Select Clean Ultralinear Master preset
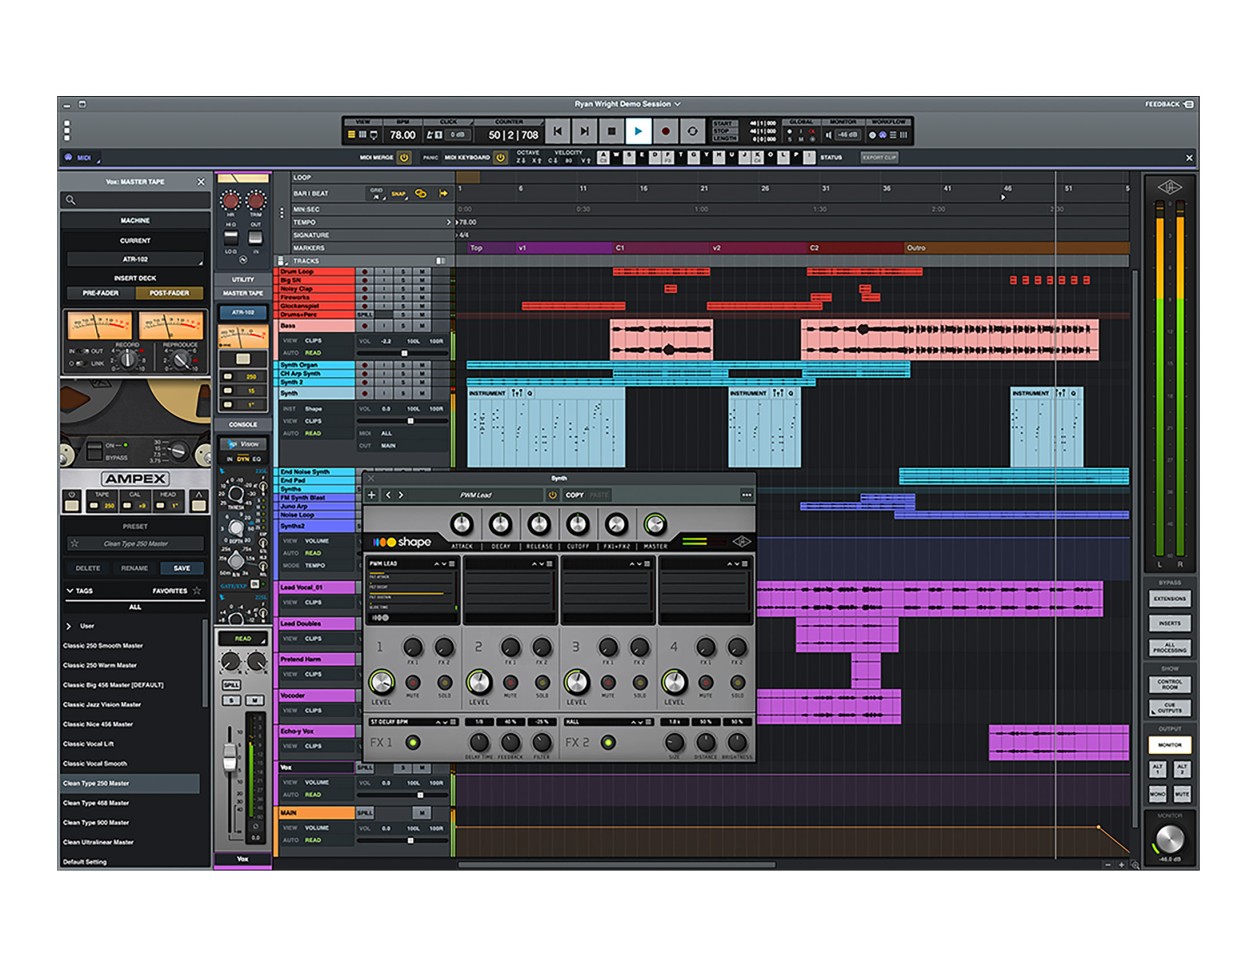This screenshot has height=966, width=1257. click(x=99, y=842)
